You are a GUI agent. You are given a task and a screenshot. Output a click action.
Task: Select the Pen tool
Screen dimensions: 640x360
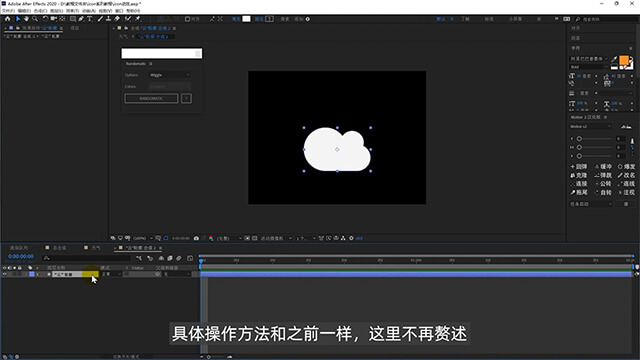(81, 19)
